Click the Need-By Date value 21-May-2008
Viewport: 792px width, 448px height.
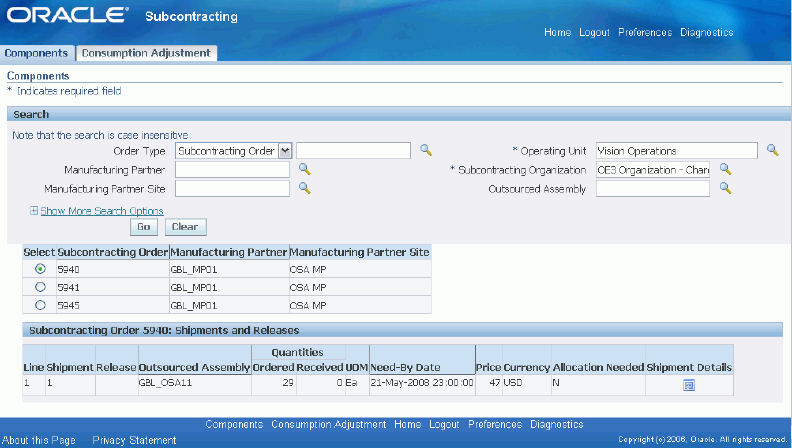422,382
